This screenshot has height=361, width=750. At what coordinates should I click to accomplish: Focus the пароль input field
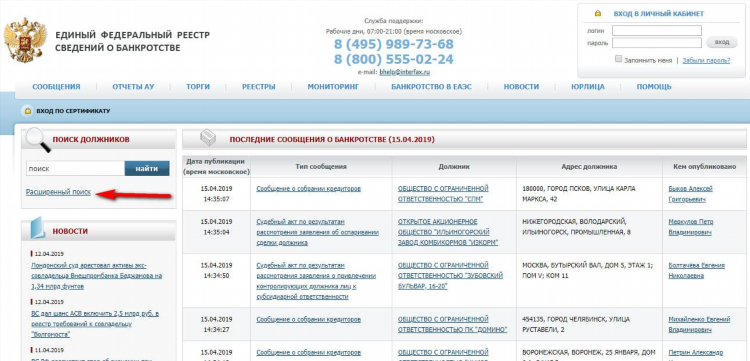(x=657, y=43)
